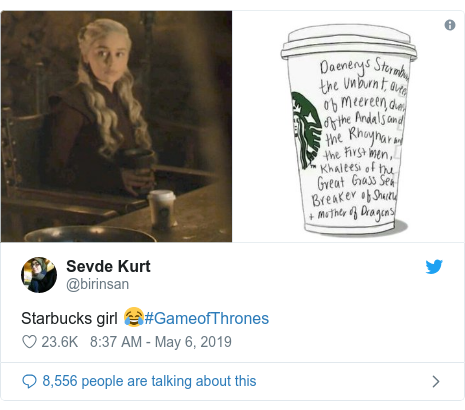Viewport: 465px width, 410px height.
Task: Click the green Starbucks logo on cup
Action: pyautogui.click(x=306, y=131)
